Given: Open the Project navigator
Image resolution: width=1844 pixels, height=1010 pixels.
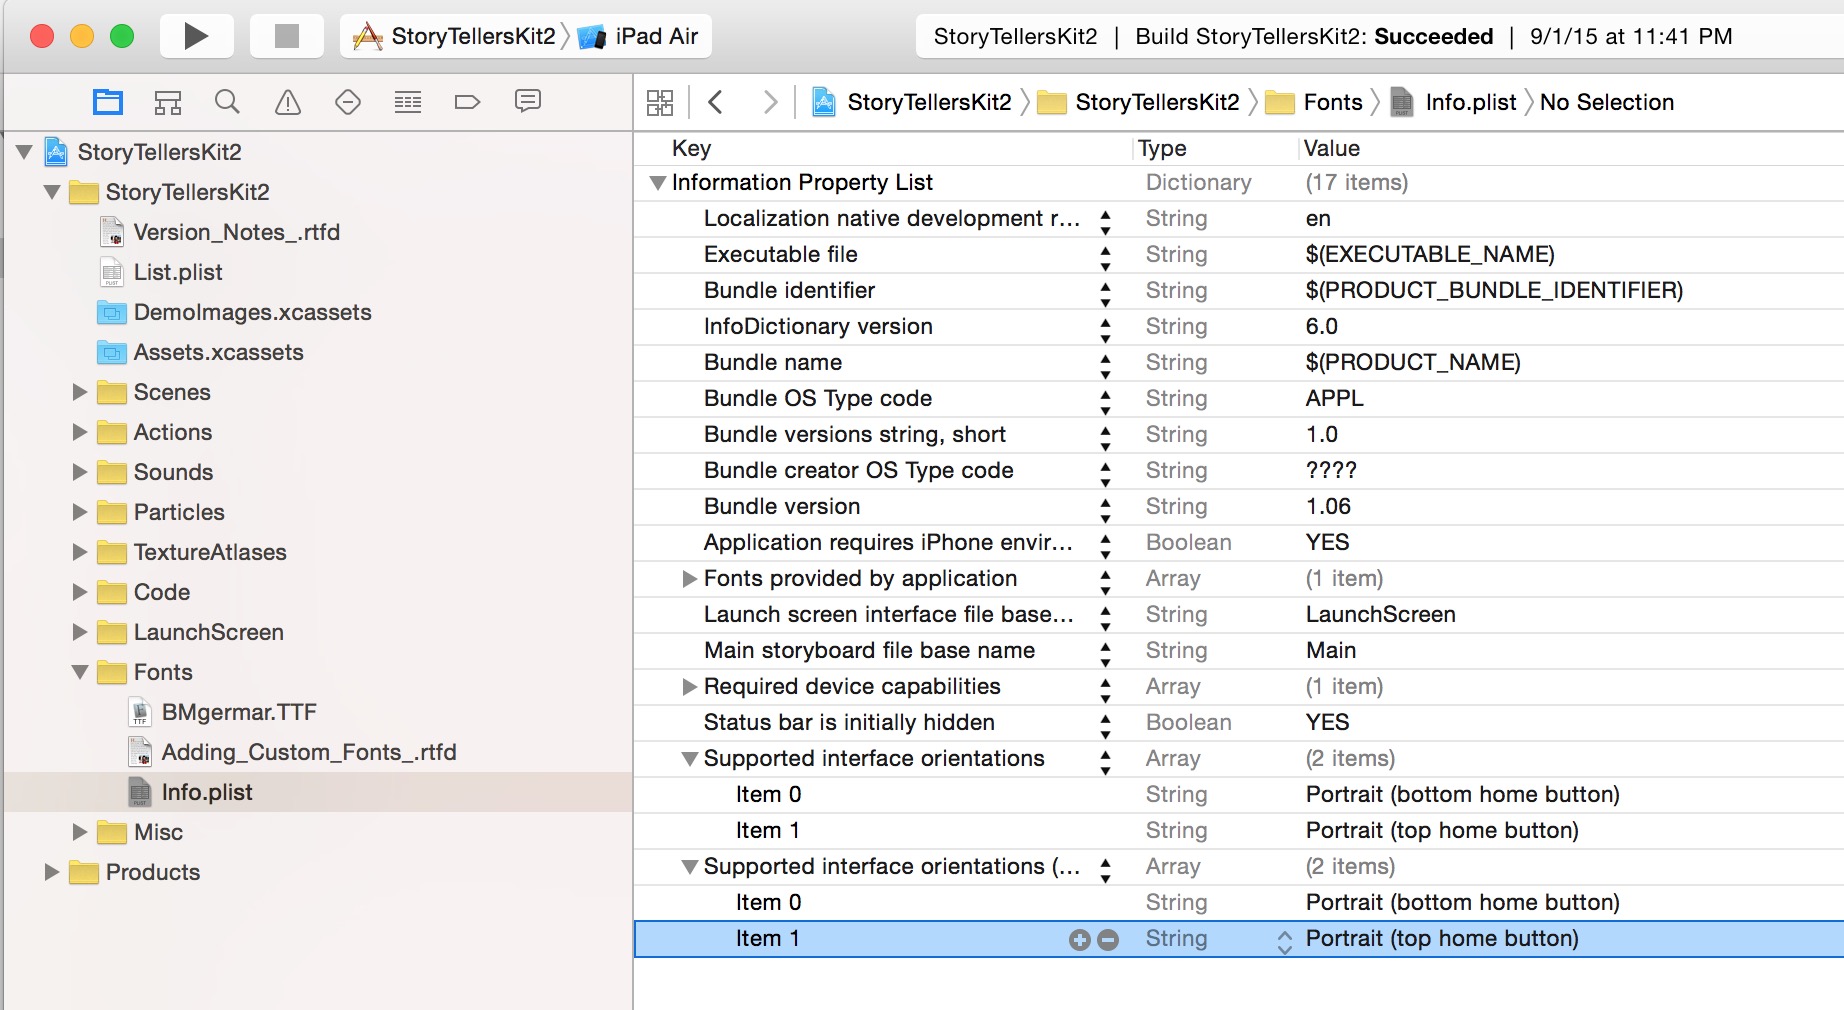Looking at the screenshot, I should (x=107, y=101).
